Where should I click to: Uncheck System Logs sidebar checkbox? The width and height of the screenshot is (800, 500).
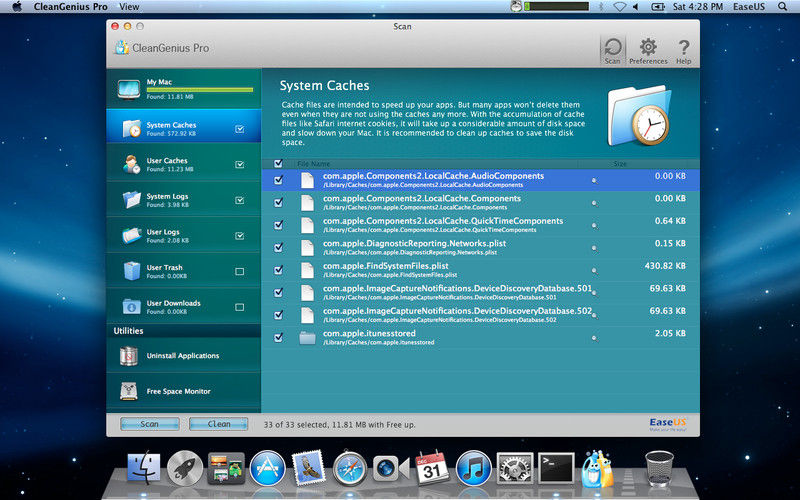point(239,200)
